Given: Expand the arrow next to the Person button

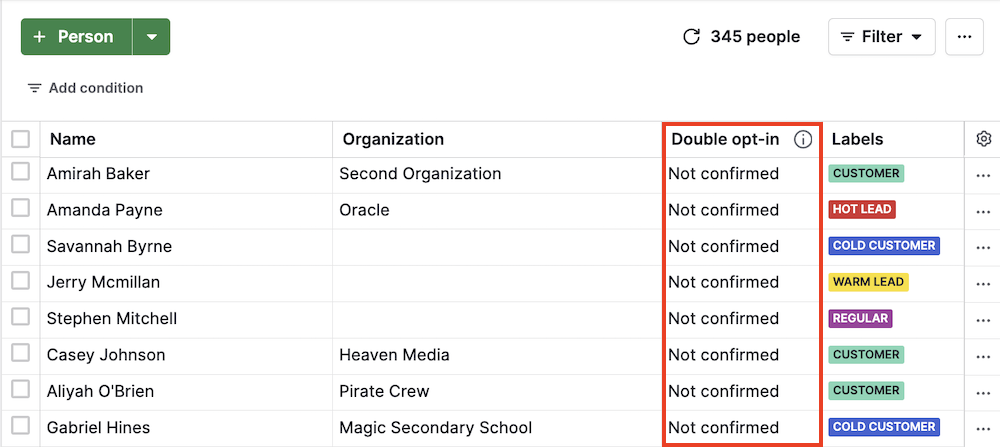Looking at the screenshot, I should 151,37.
